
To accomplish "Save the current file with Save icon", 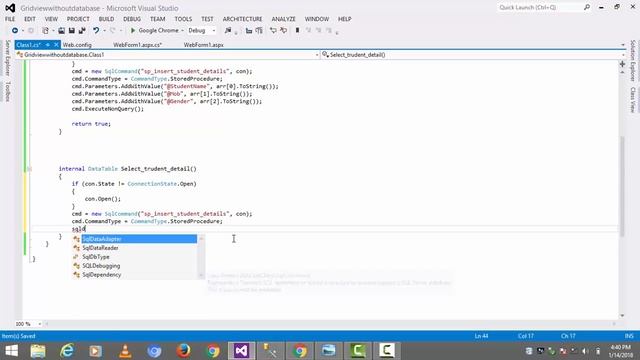I will [x=71, y=31].
